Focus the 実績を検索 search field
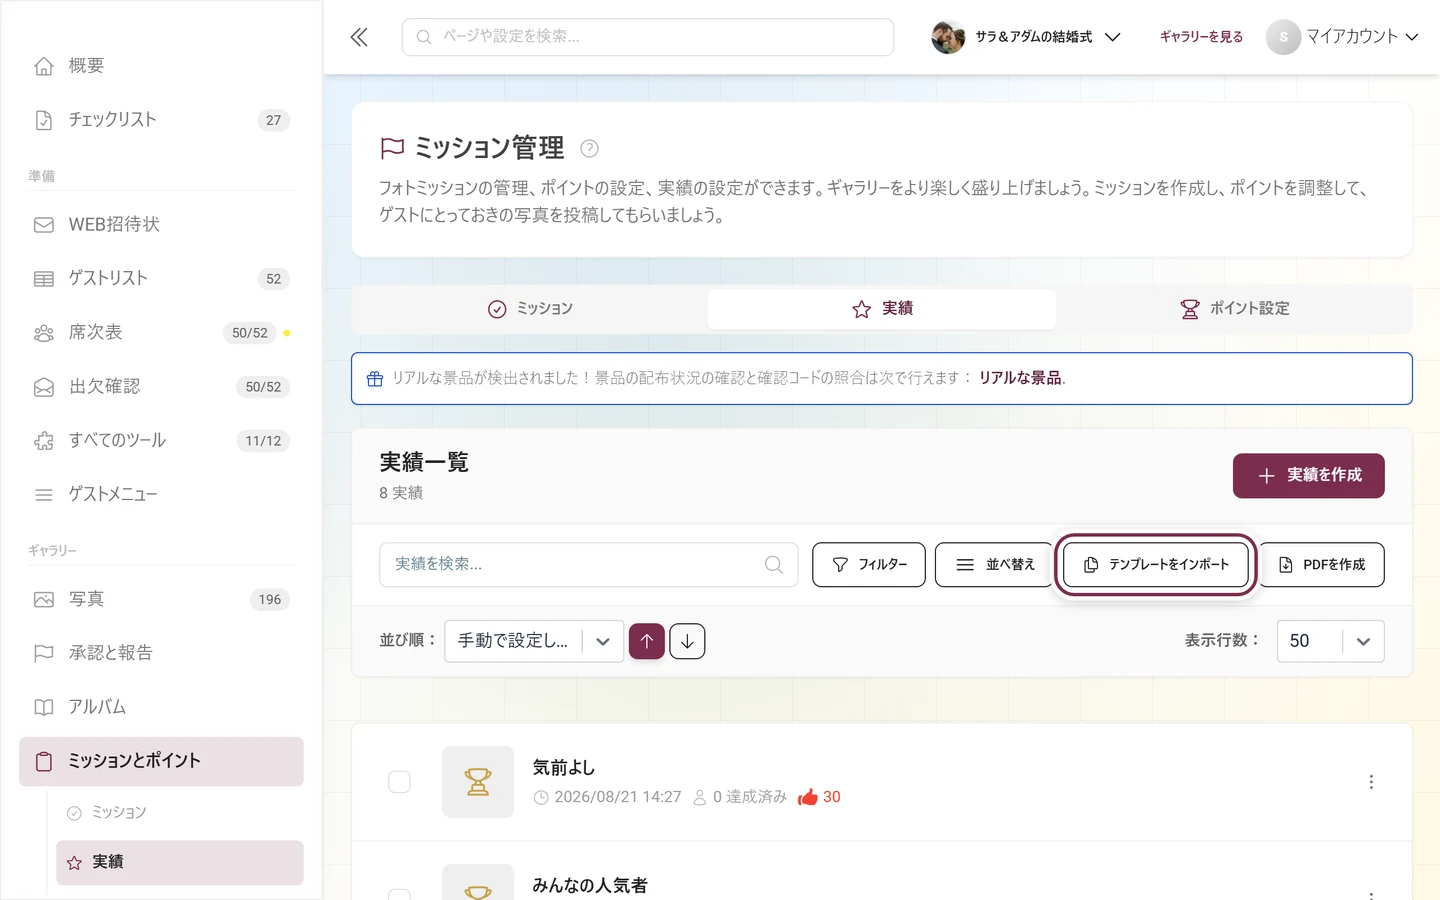 click(588, 565)
